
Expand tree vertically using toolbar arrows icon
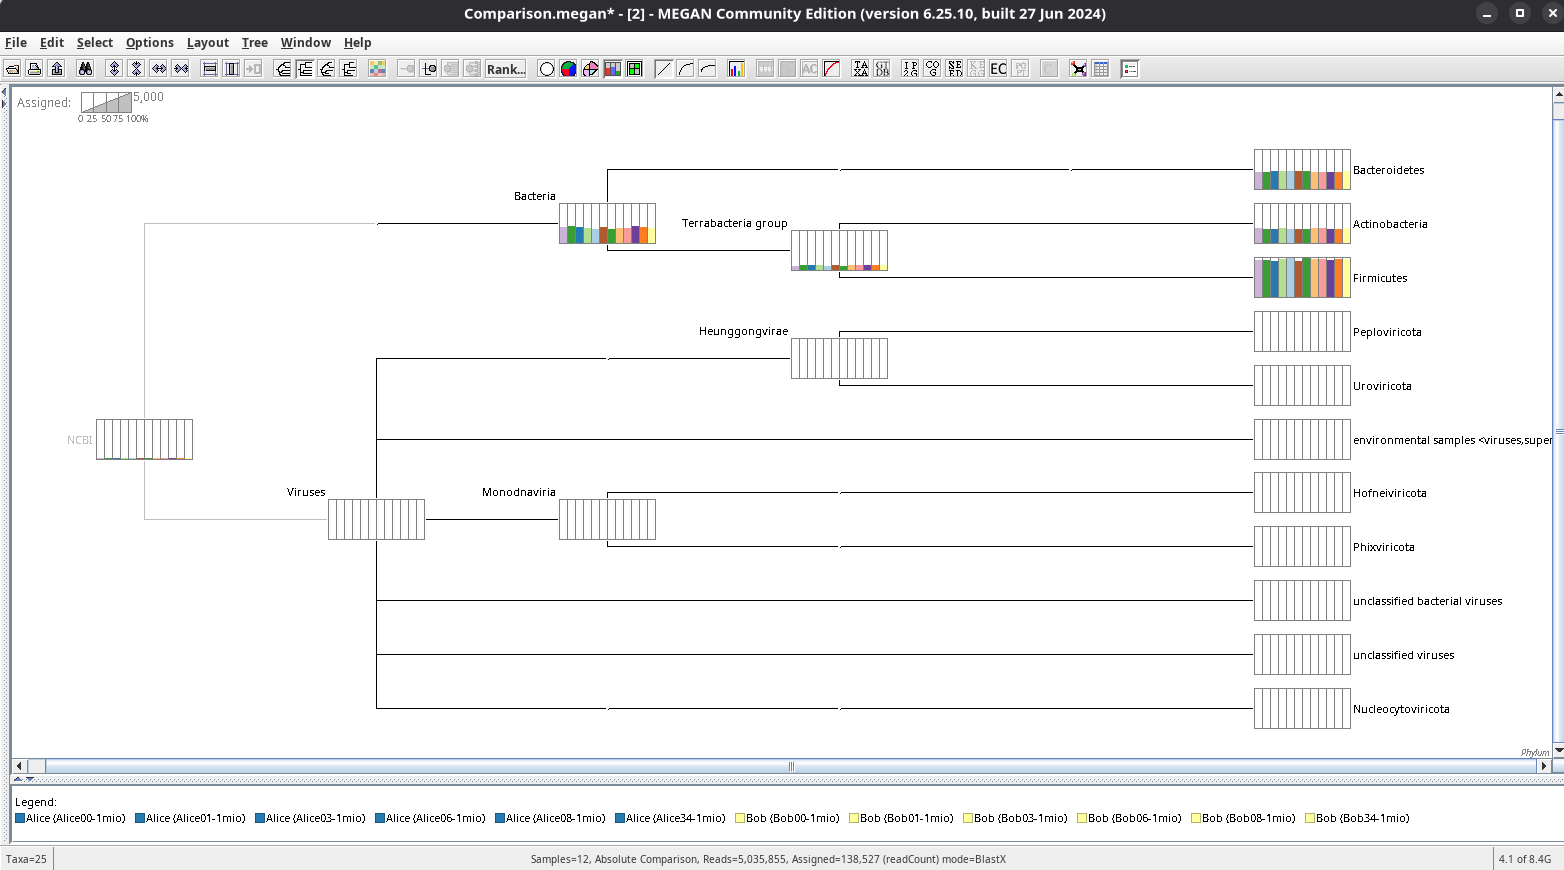(114, 69)
